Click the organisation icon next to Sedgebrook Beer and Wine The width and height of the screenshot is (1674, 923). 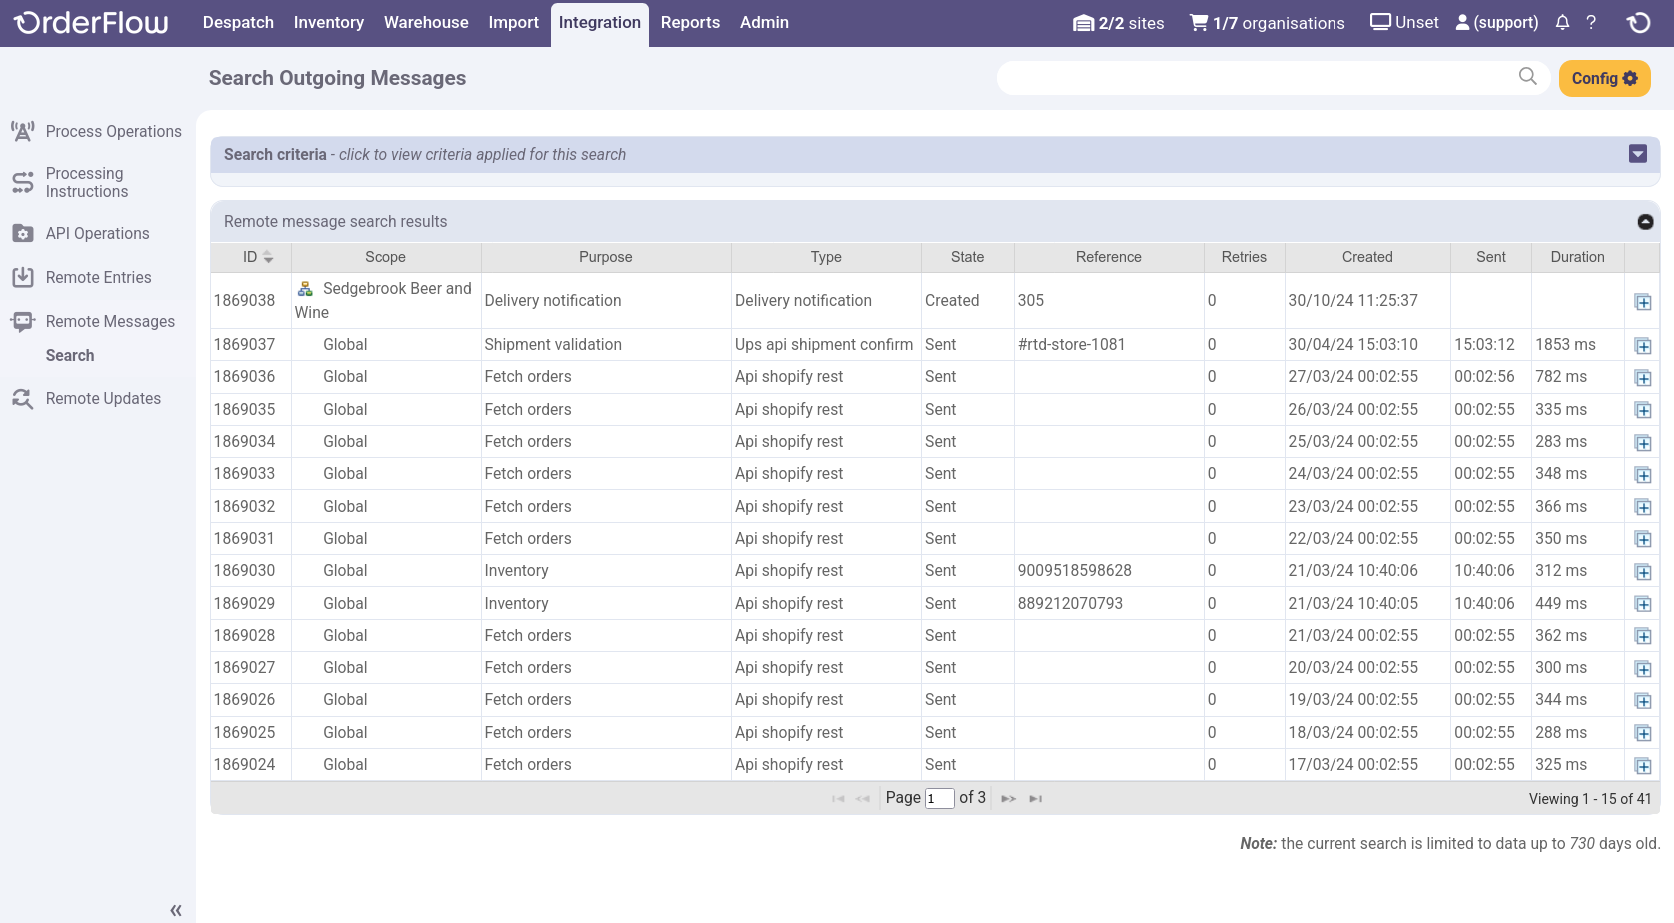pos(305,288)
